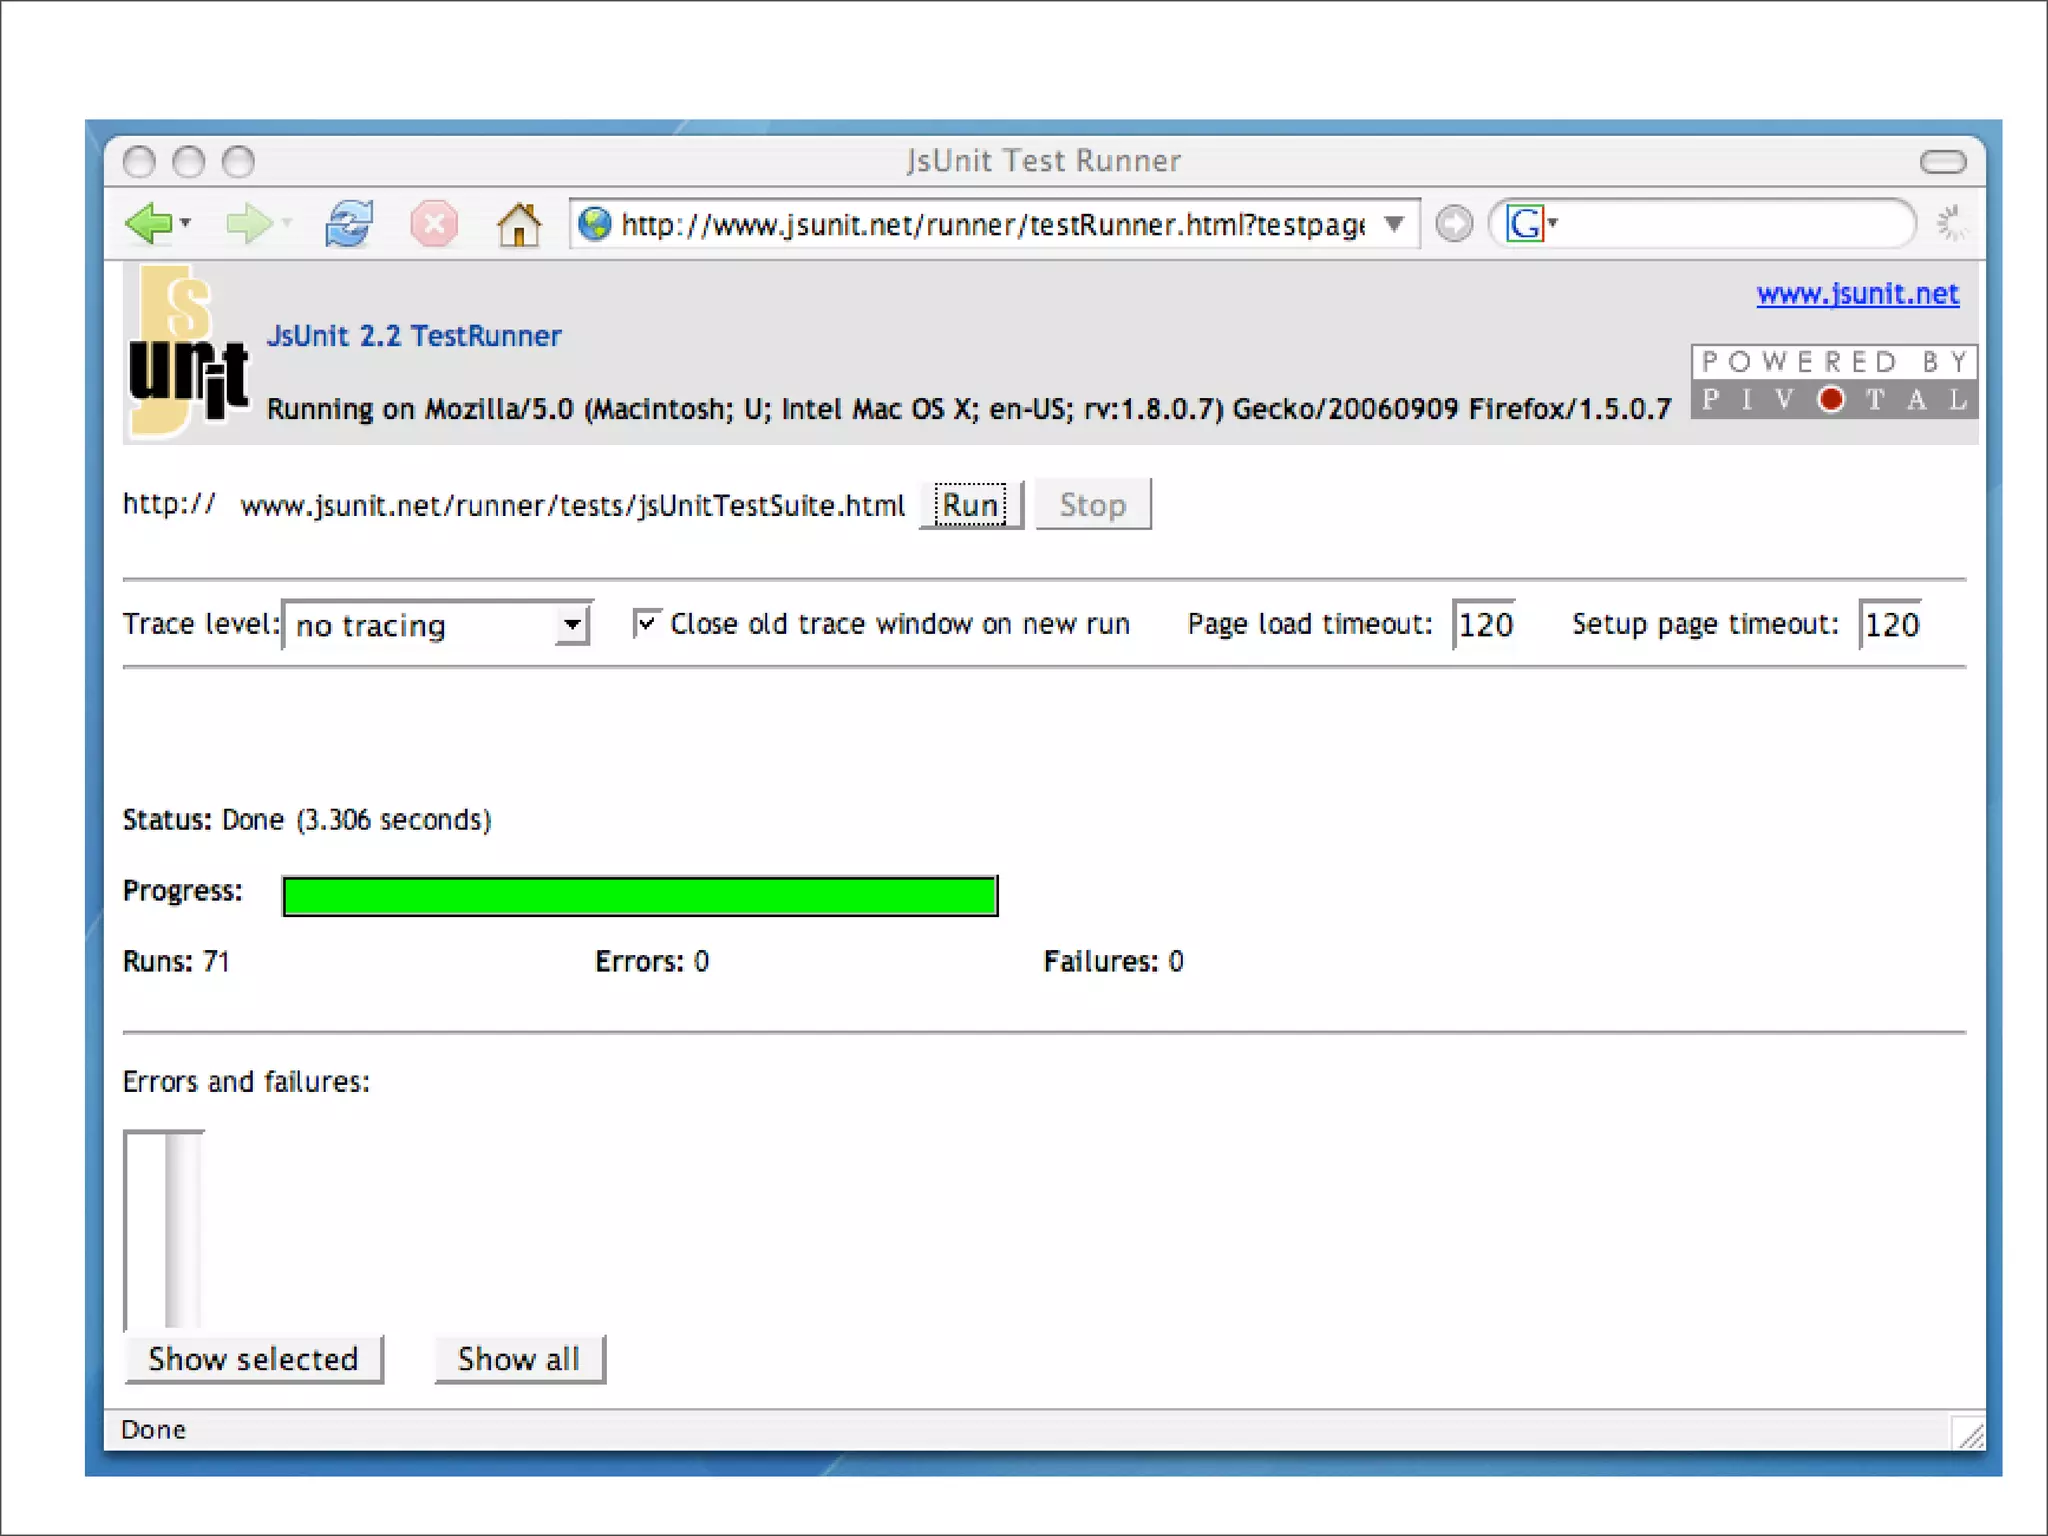Click the Done text in status bar
Viewport: 2048px width, 1536px height.
[x=153, y=1430]
